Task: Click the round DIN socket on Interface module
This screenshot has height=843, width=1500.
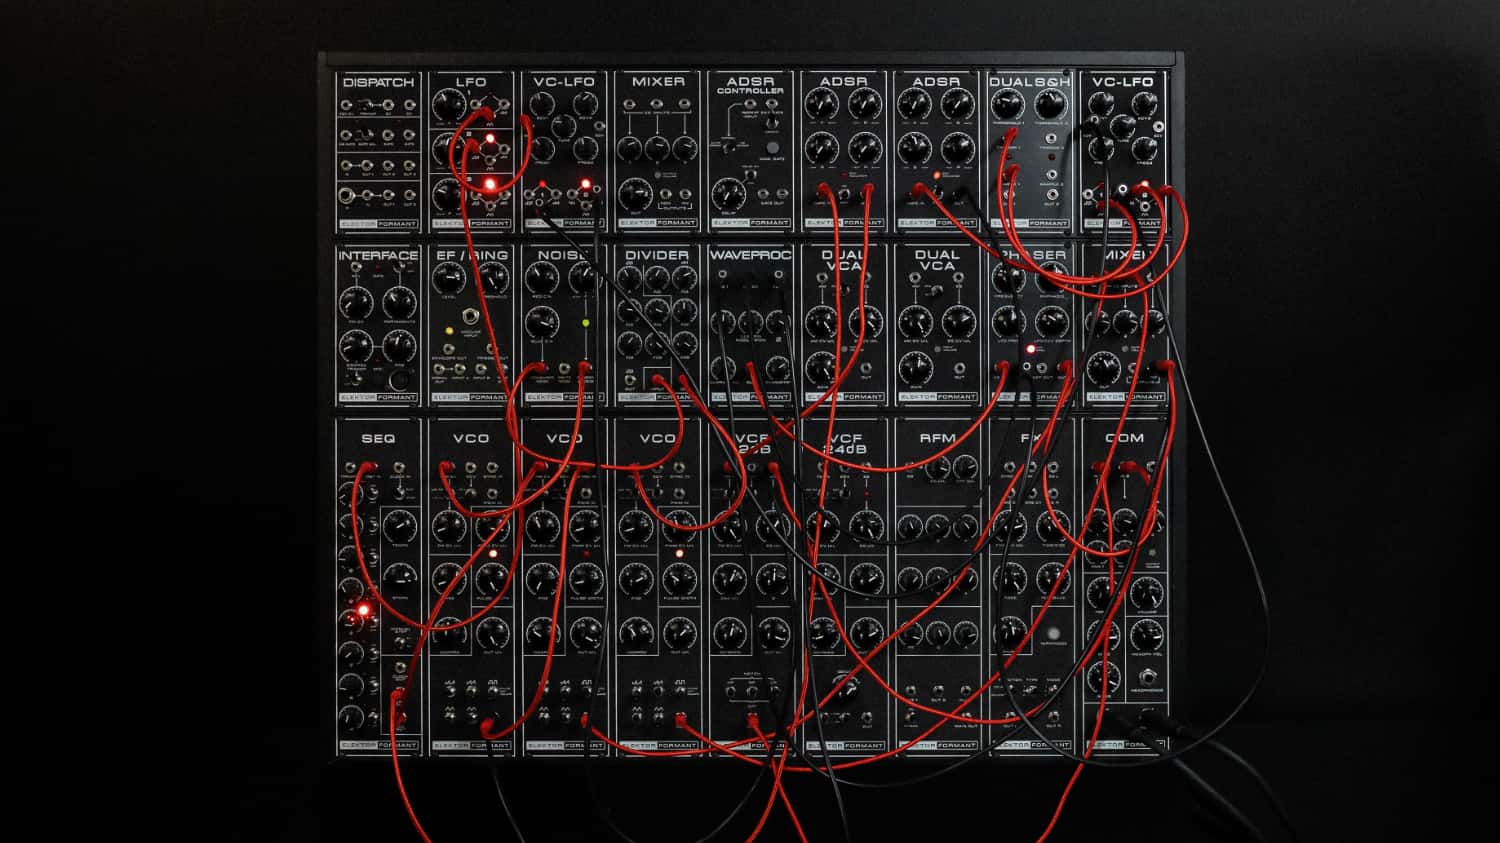Action: pos(399,379)
